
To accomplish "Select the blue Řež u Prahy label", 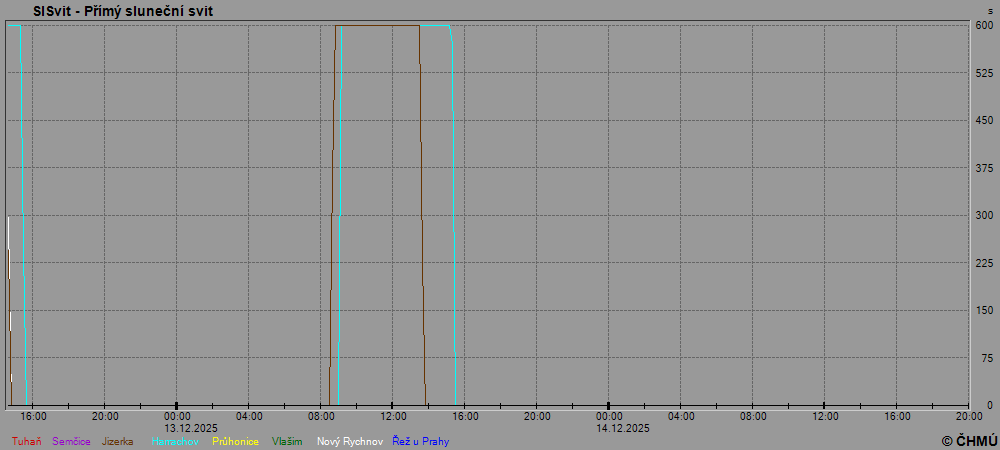I will click(x=420, y=441).
